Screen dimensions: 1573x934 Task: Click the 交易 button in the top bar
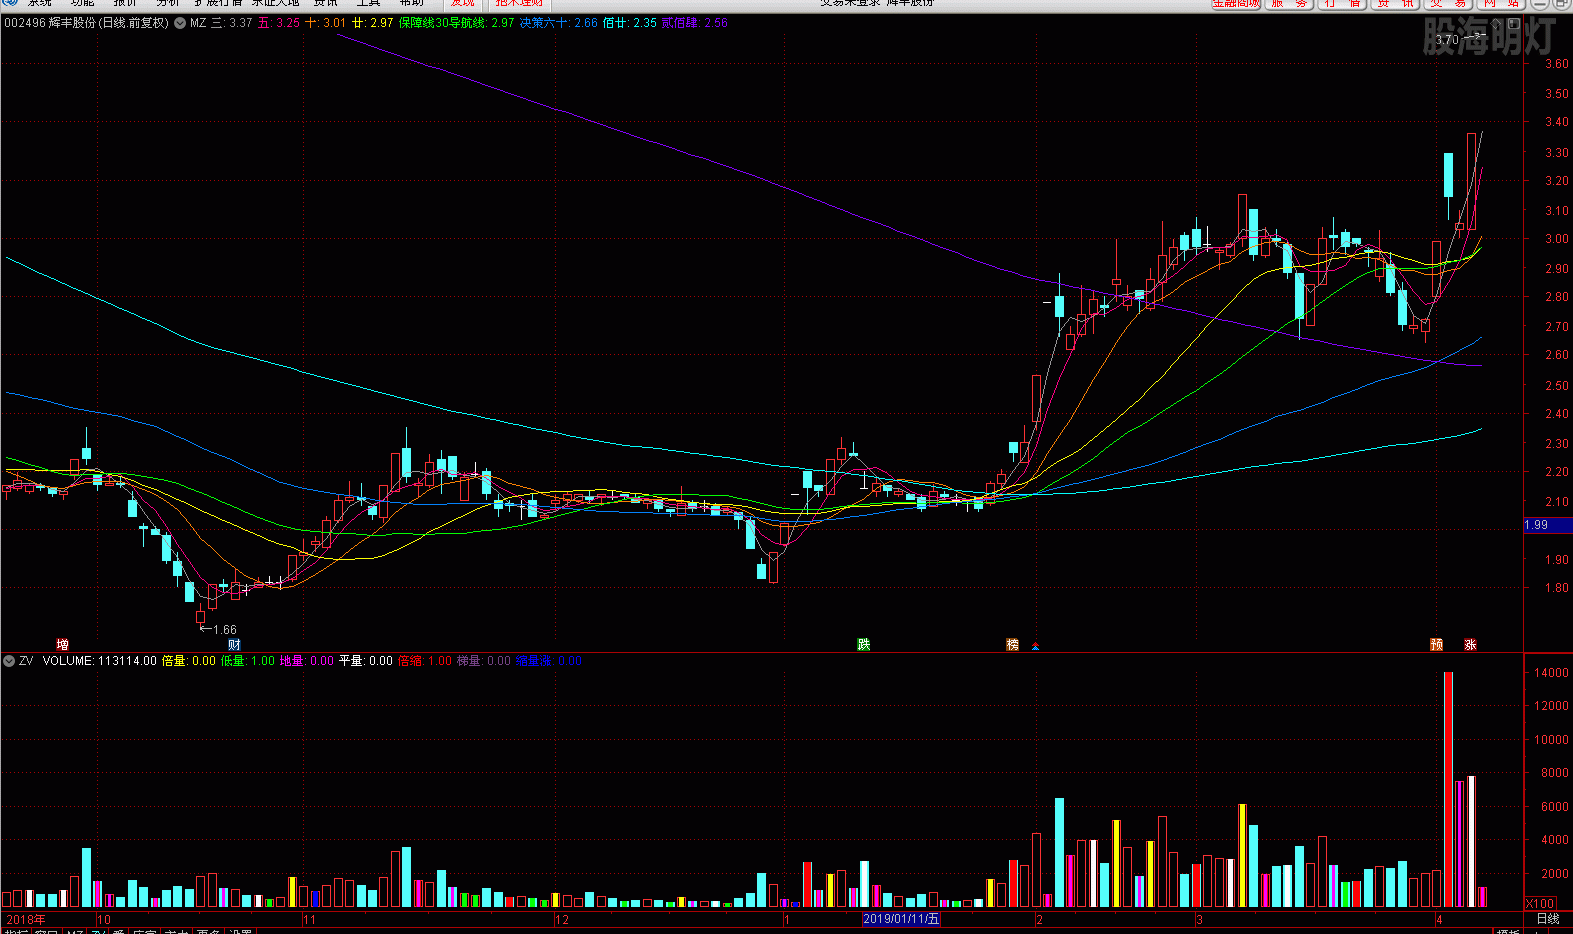(1448, 3)
